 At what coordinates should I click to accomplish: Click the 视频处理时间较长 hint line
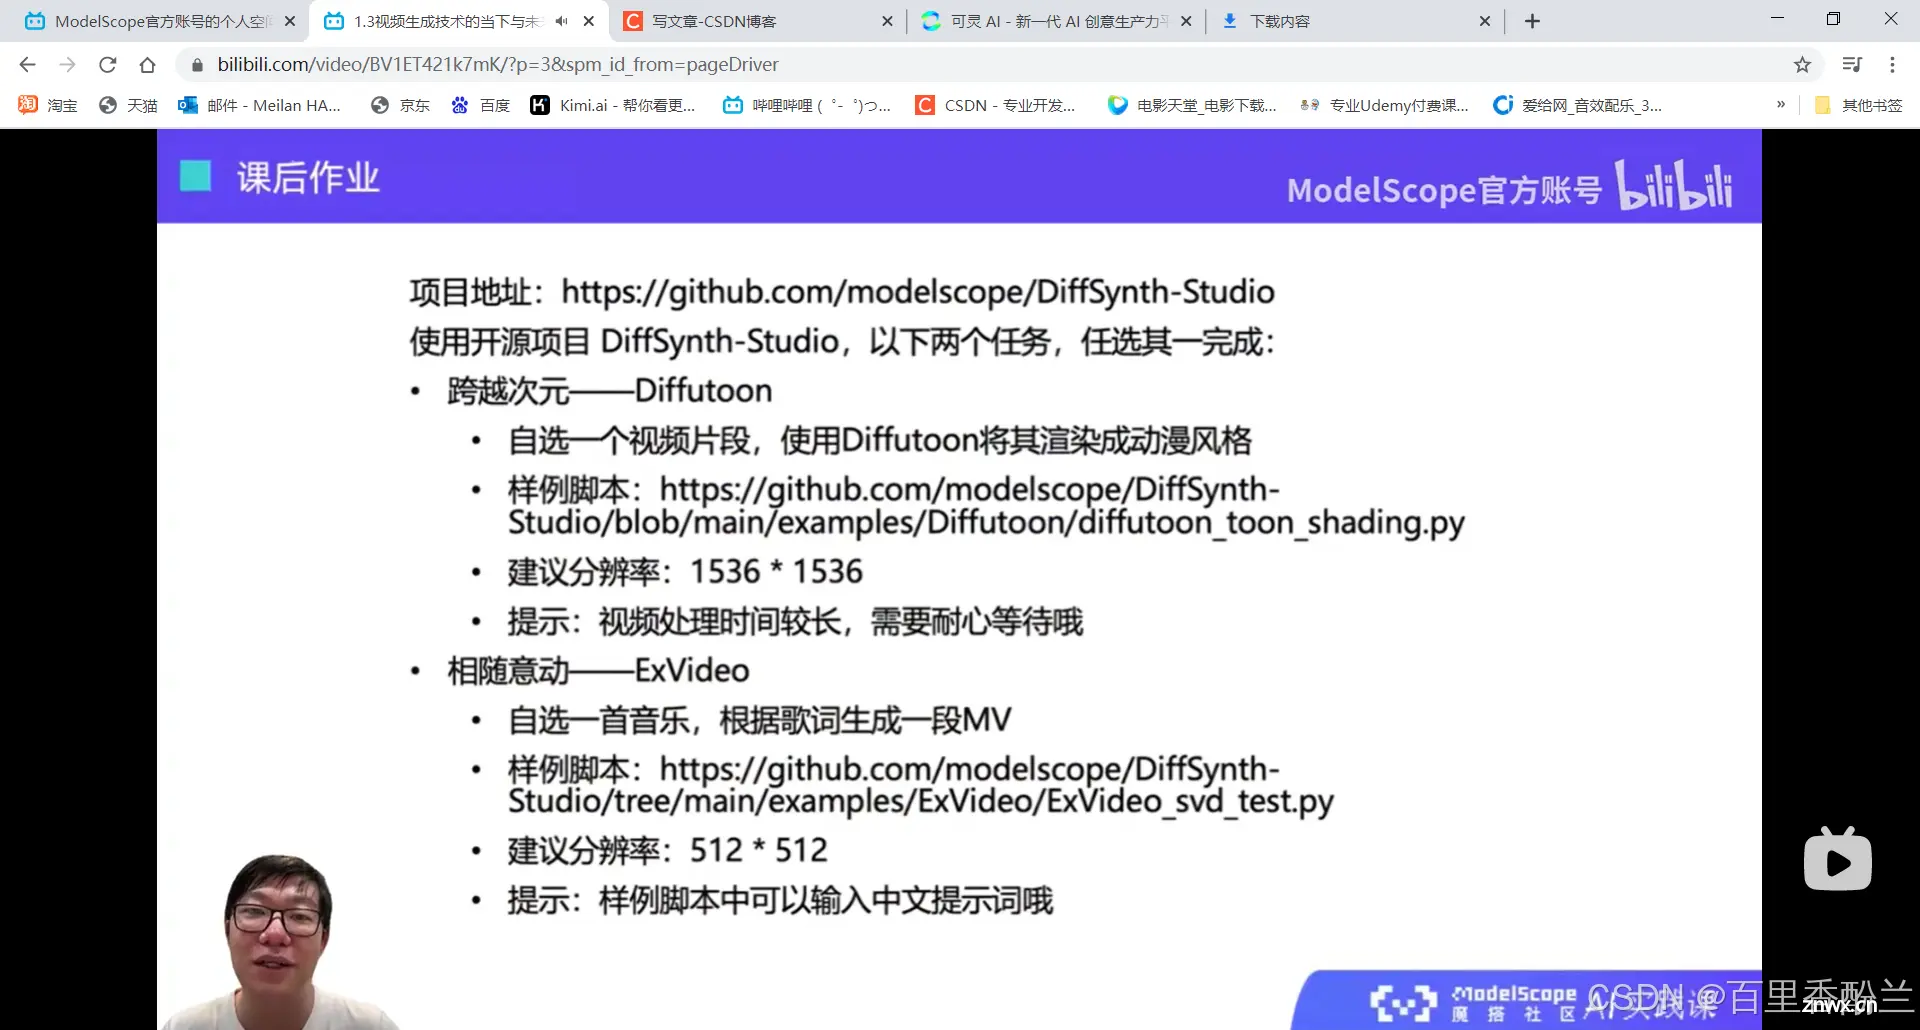pyautogui.click(x=795, y=622)
